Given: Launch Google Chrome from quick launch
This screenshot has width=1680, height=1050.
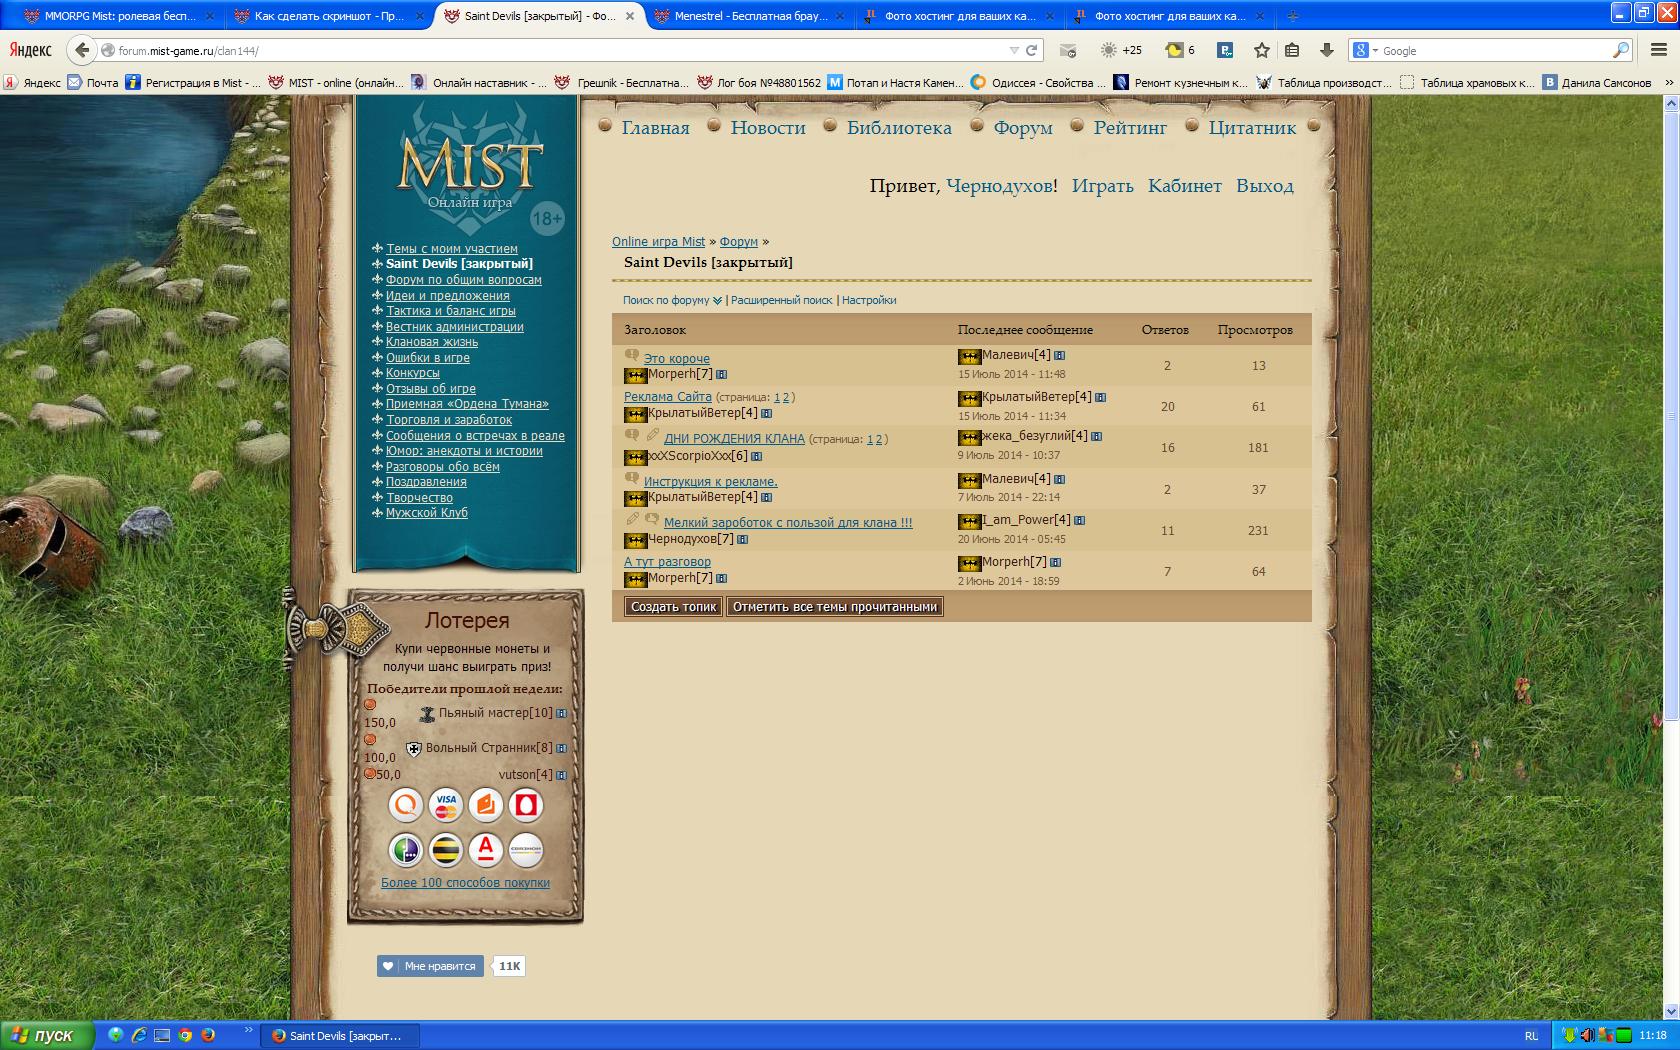Looking at the screenshot, I should coord(184,1035).
